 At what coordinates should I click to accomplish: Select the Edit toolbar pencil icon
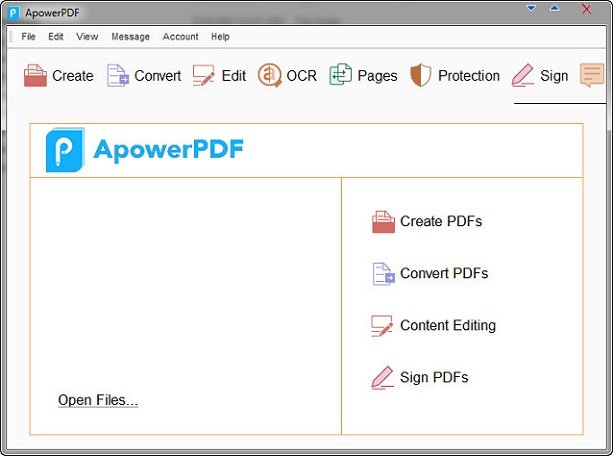[x=203, y=75]
